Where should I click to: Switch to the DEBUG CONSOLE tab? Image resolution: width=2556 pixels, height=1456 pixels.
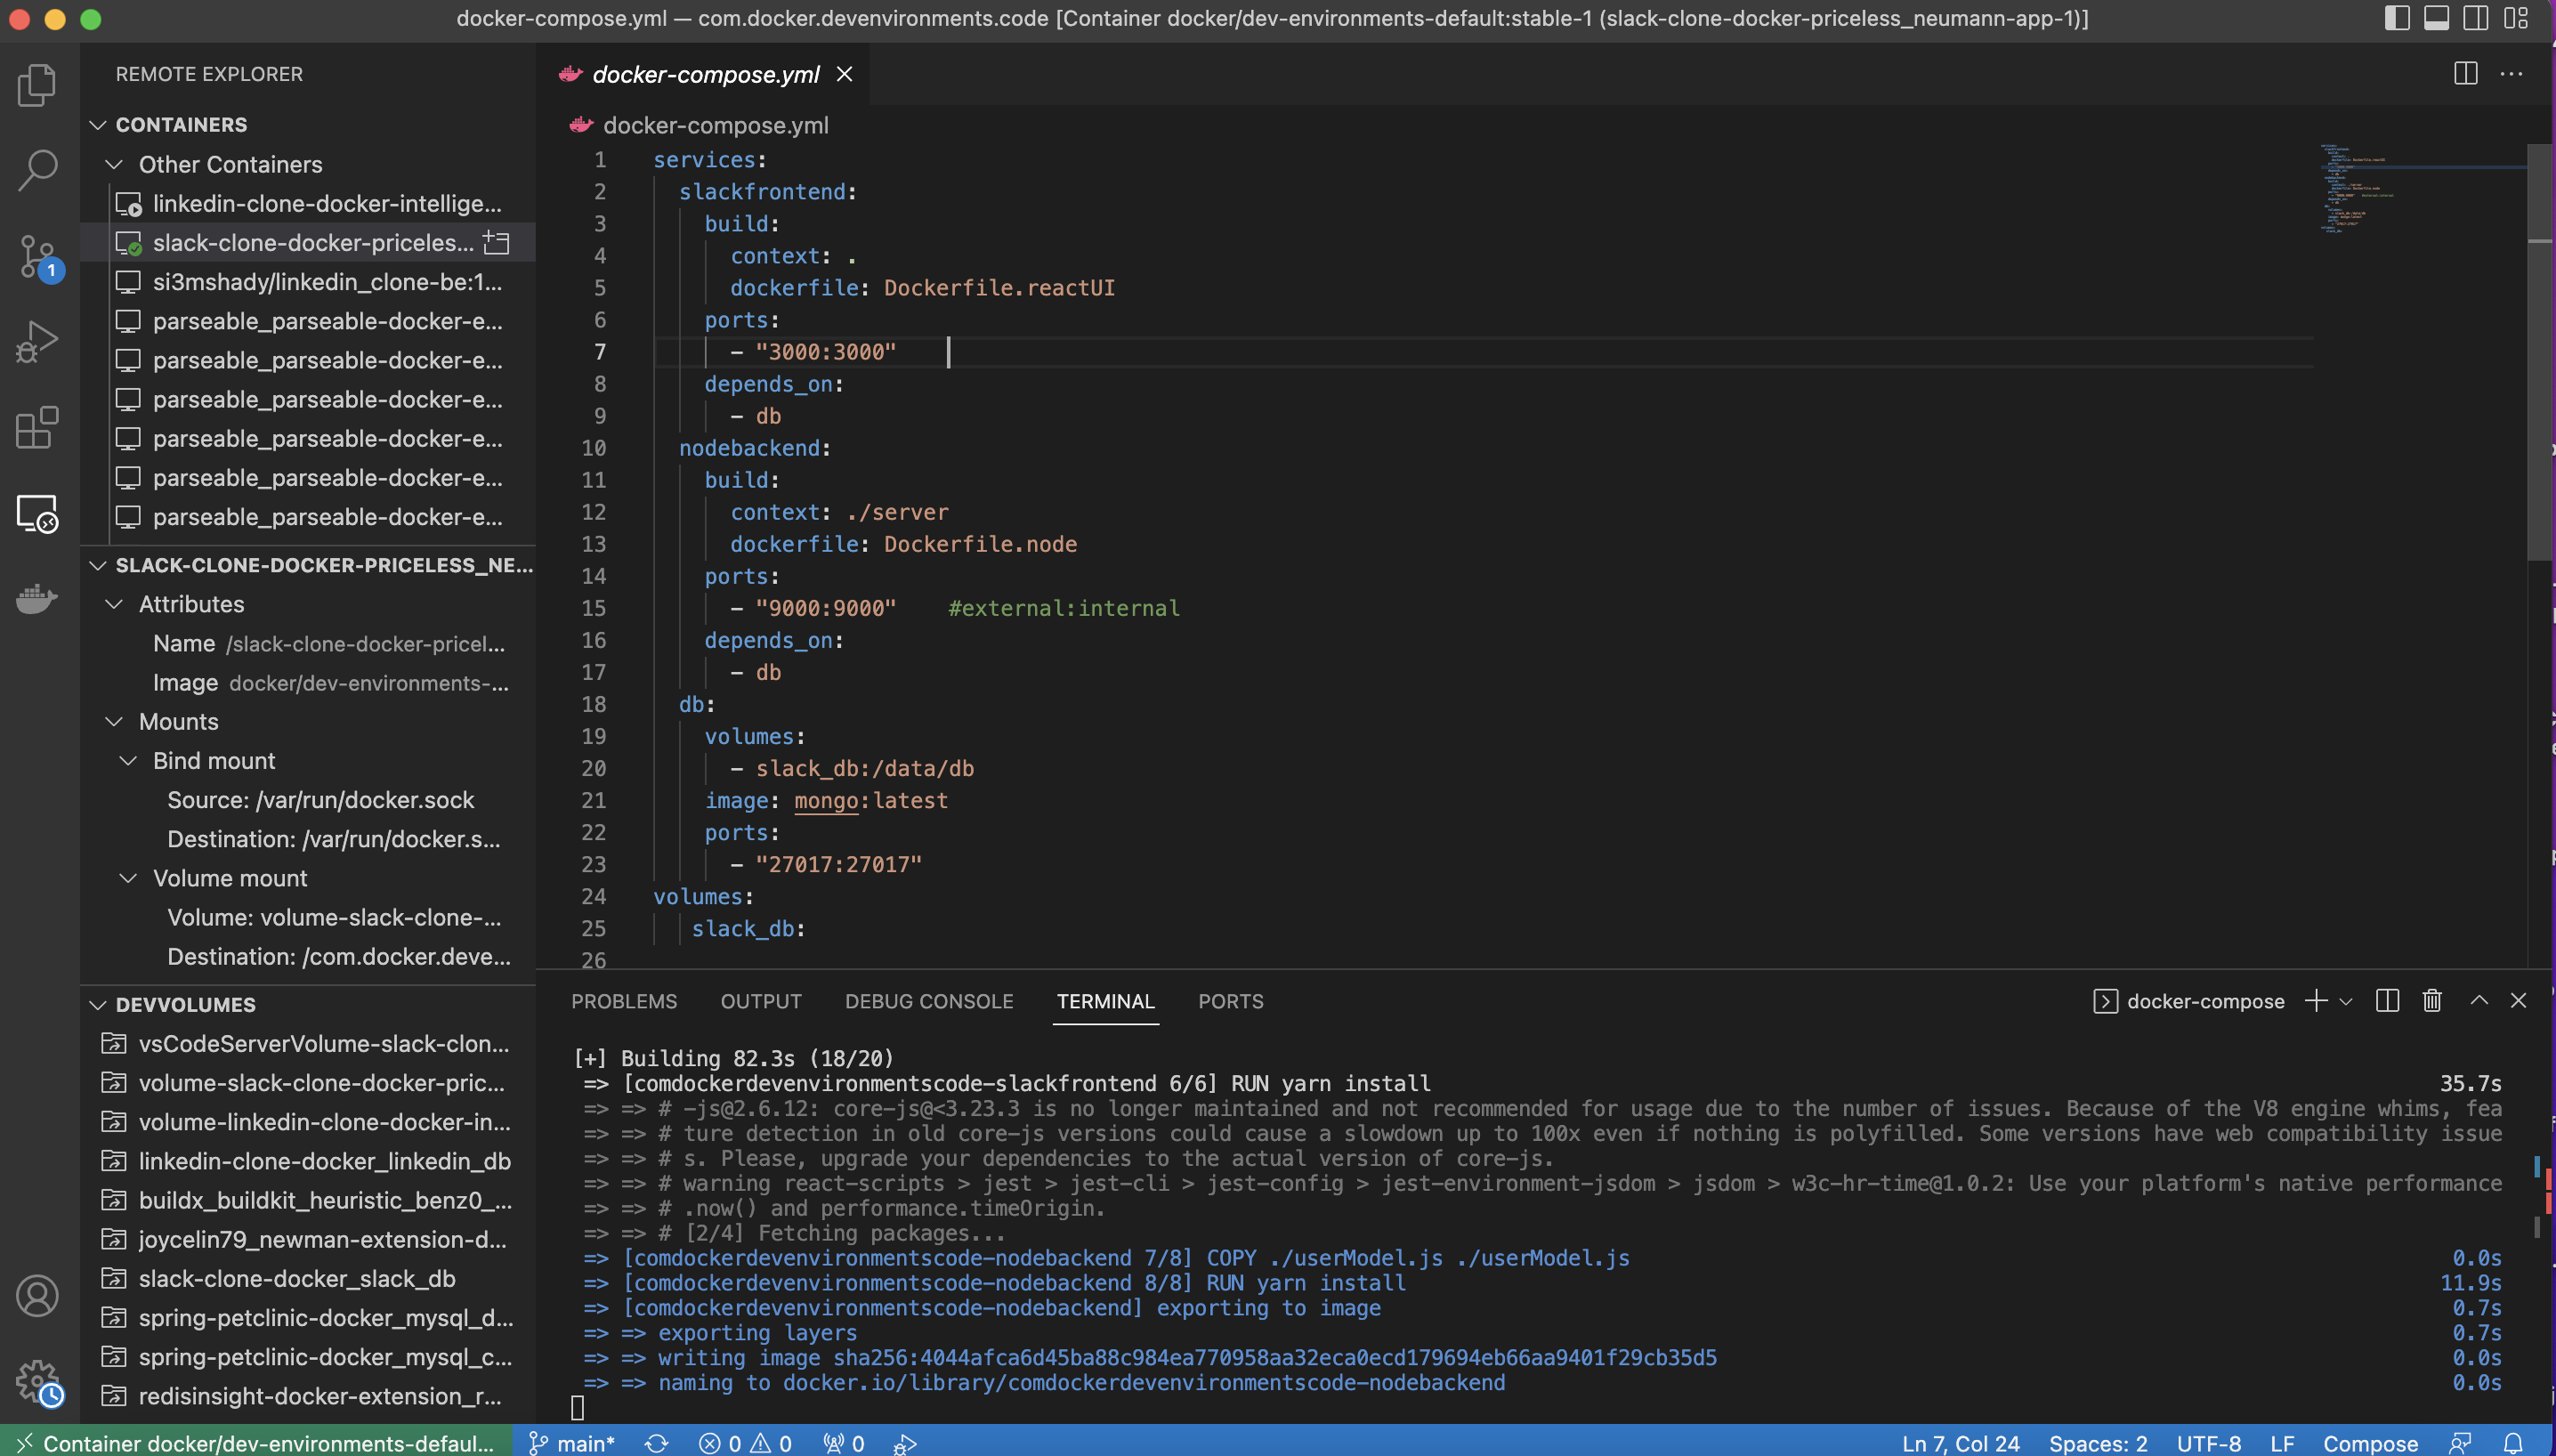tap(929, 1001)
